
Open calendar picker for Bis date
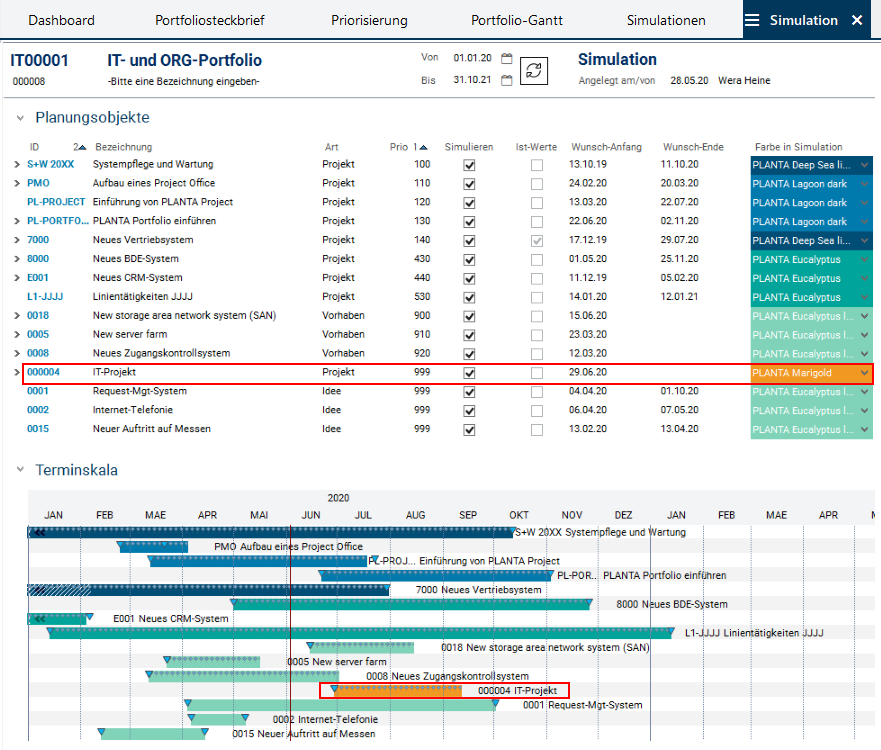(507, 81)
